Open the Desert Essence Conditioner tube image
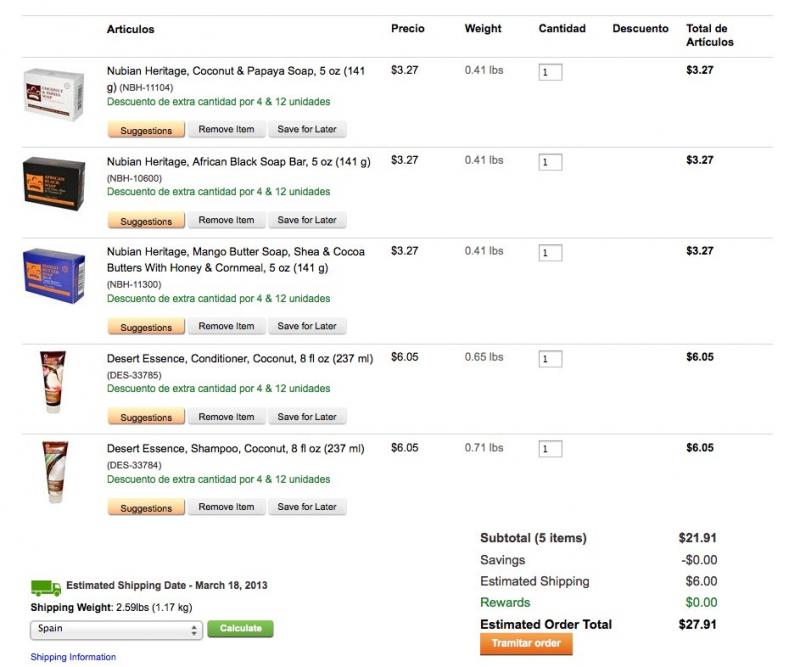 click(x=53, y=381)
